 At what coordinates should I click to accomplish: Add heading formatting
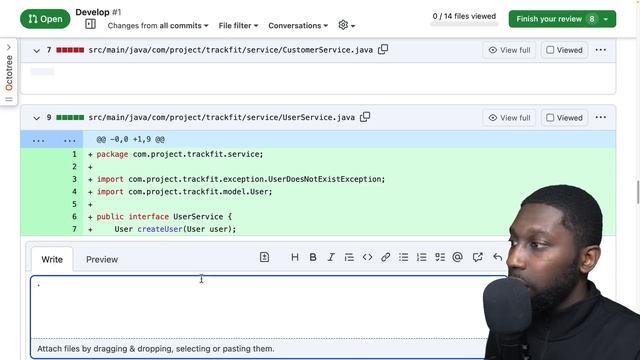point(295,257)
